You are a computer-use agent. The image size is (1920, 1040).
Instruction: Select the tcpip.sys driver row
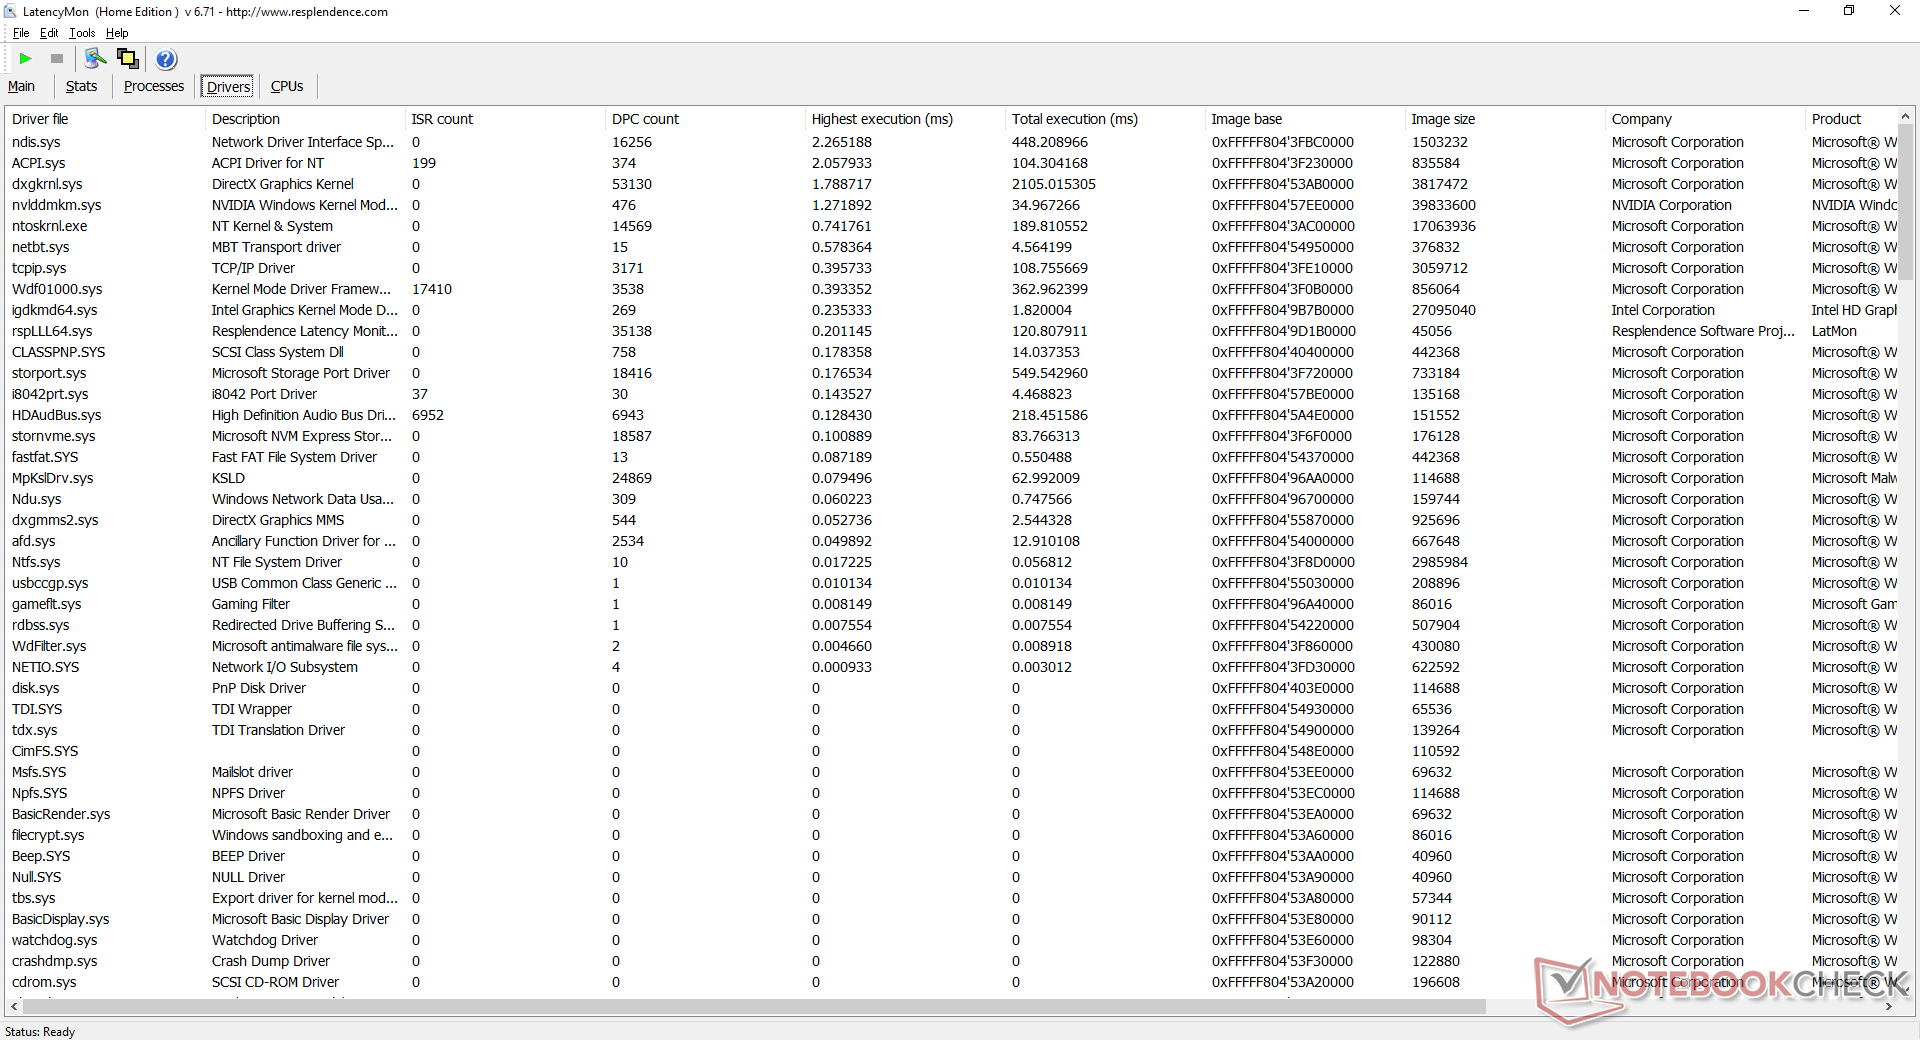coord(951,268)
